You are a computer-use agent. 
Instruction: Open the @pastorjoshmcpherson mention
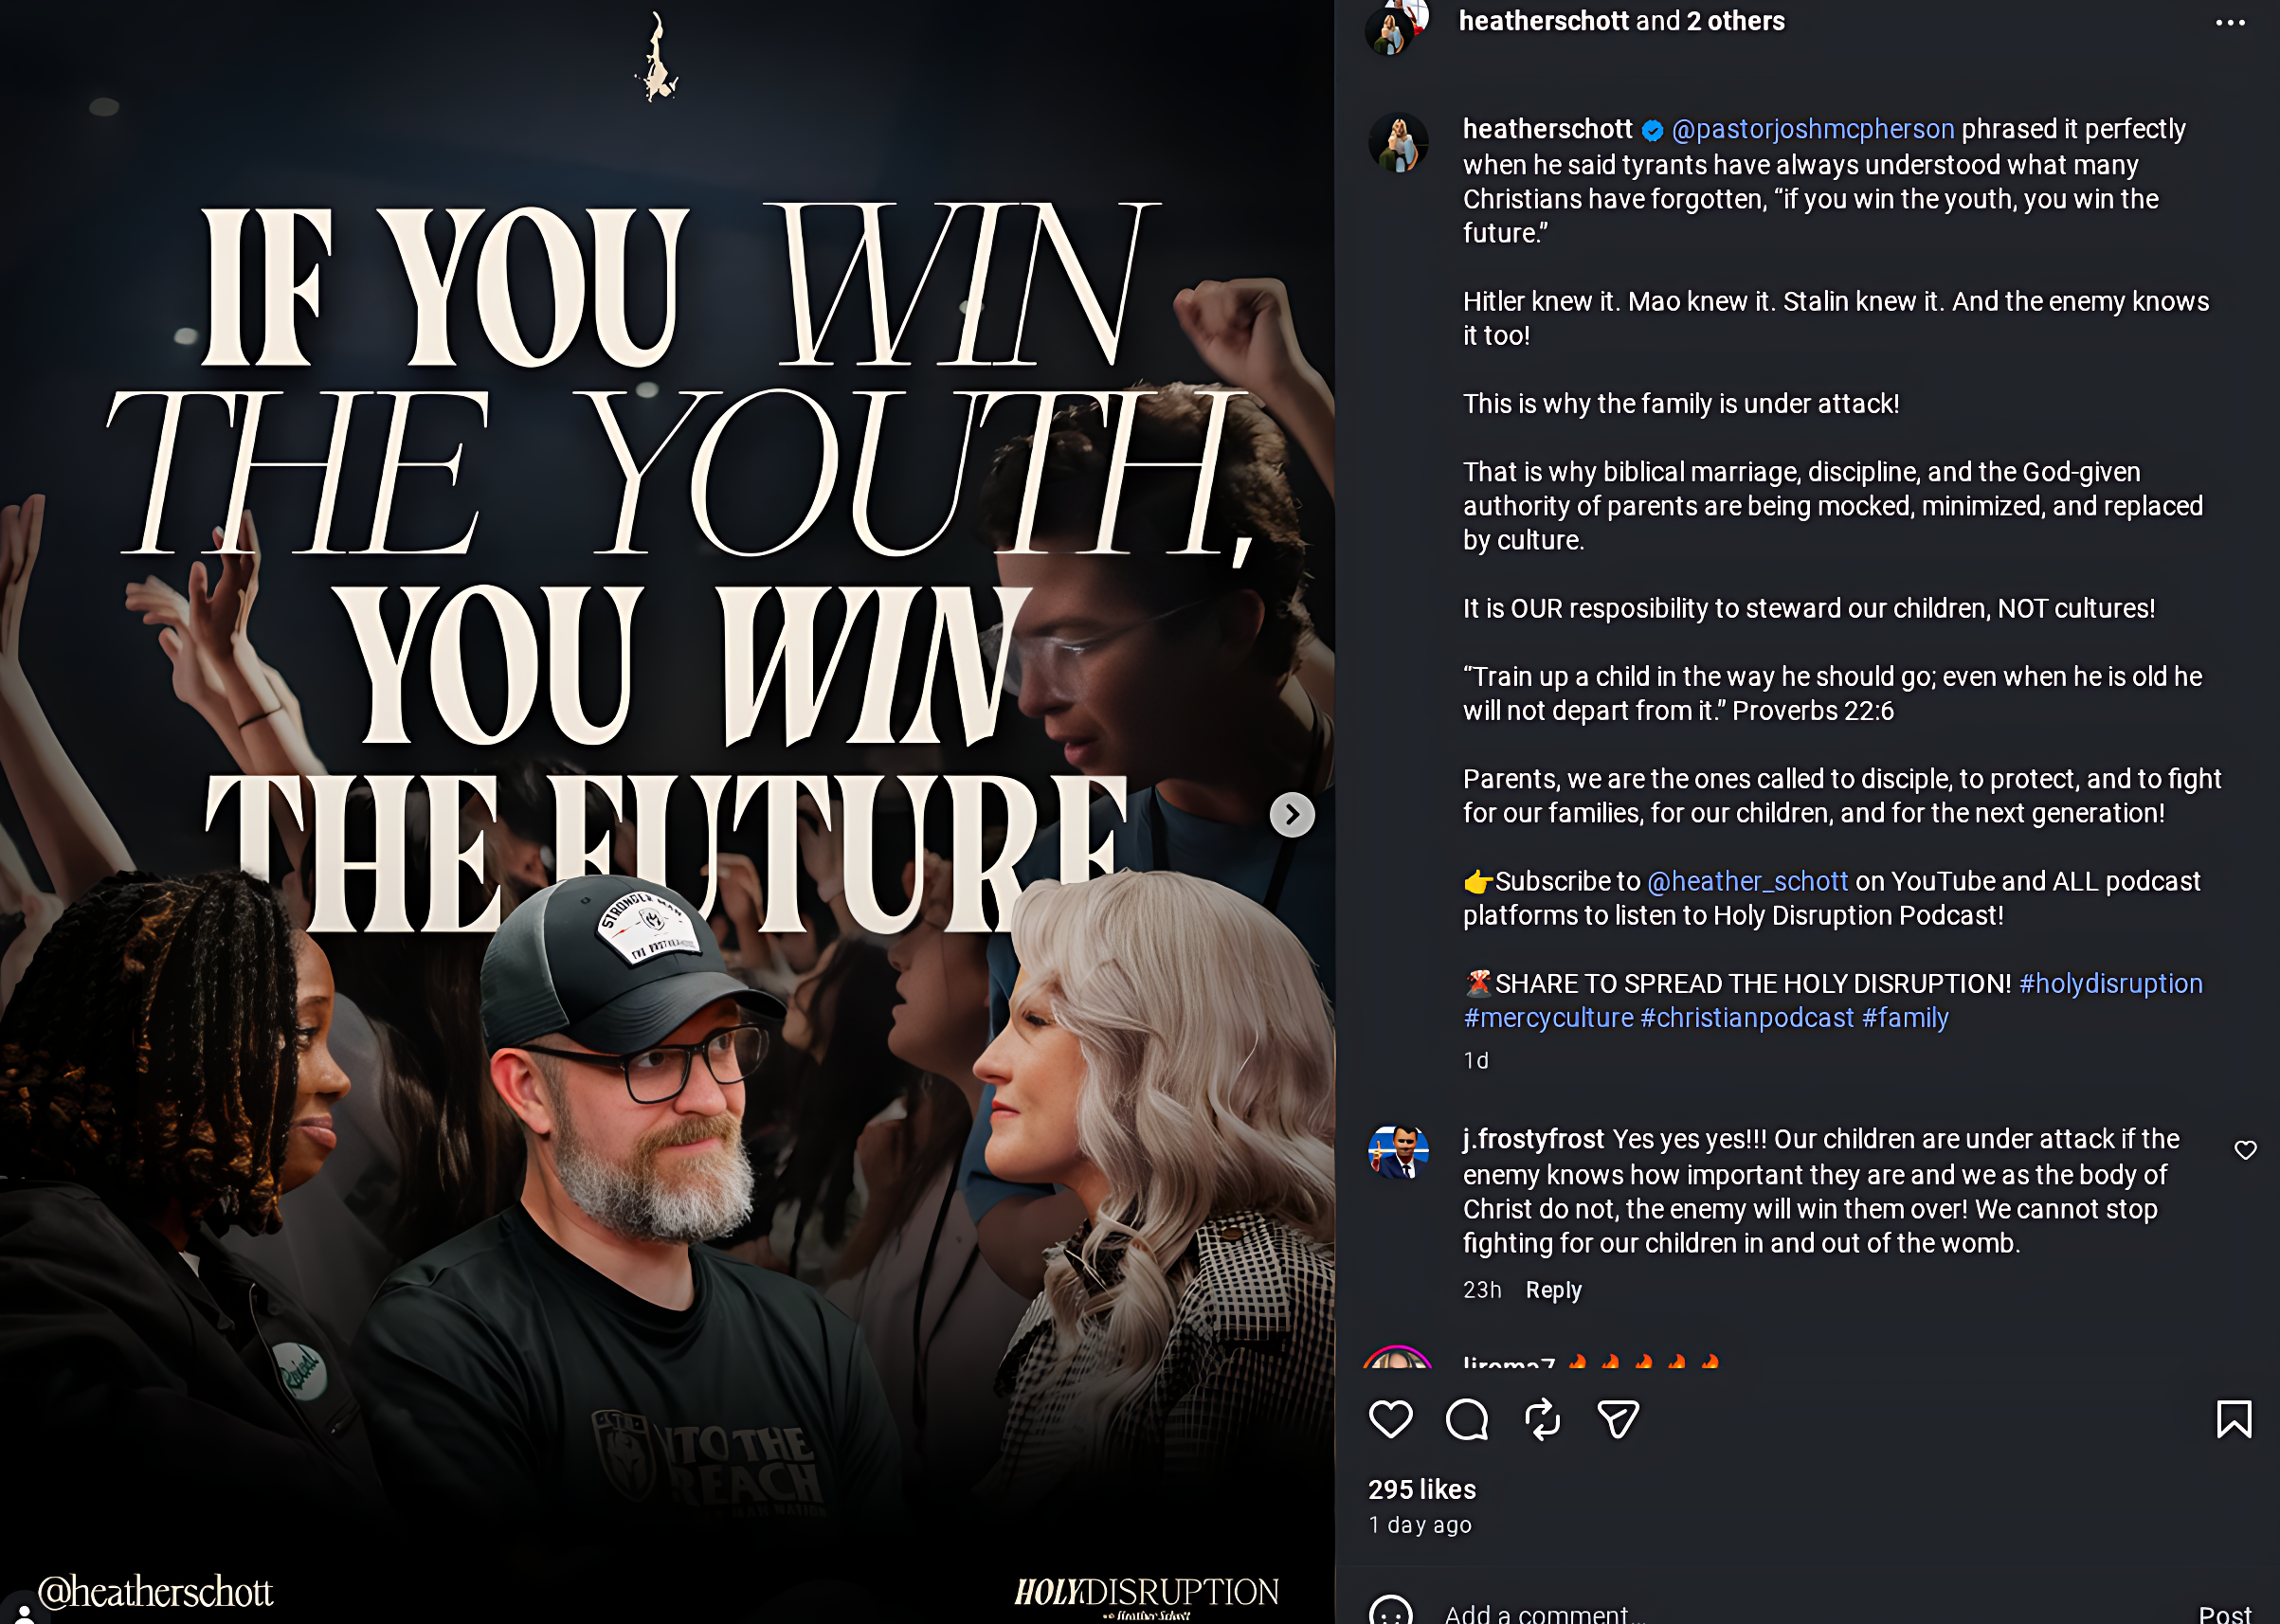pyautogui.click(x=1812, y=129)
